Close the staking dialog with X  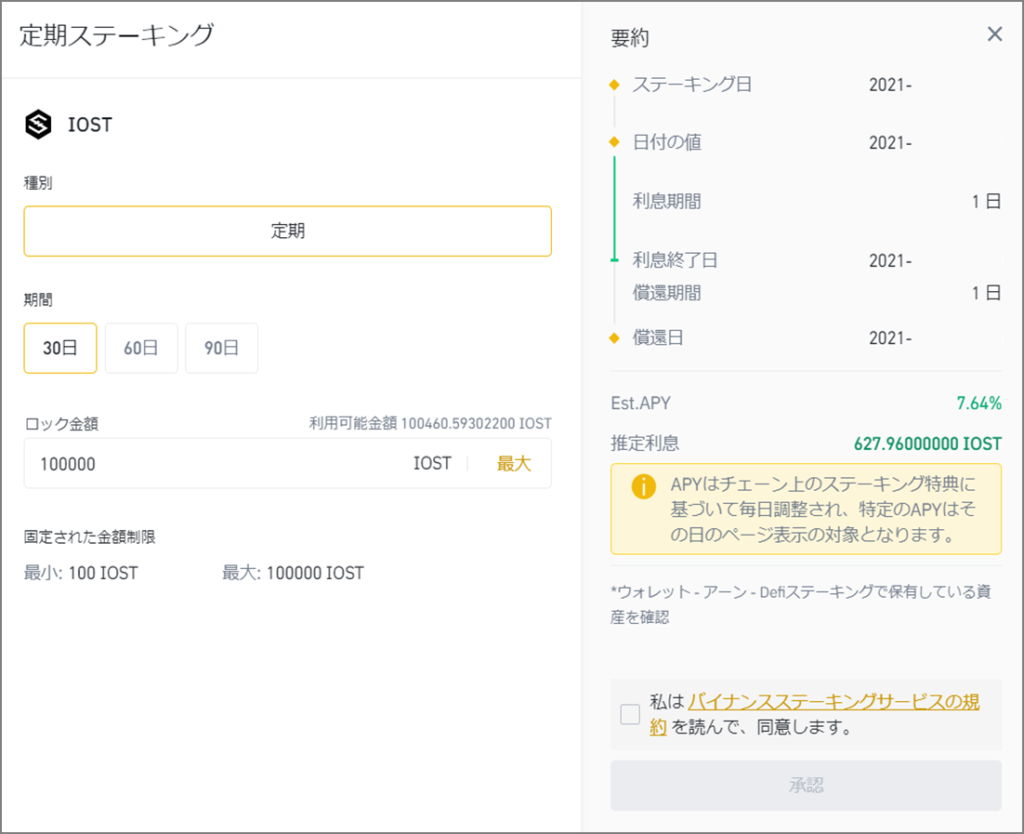pyautogui.click(x=995, y=34)
